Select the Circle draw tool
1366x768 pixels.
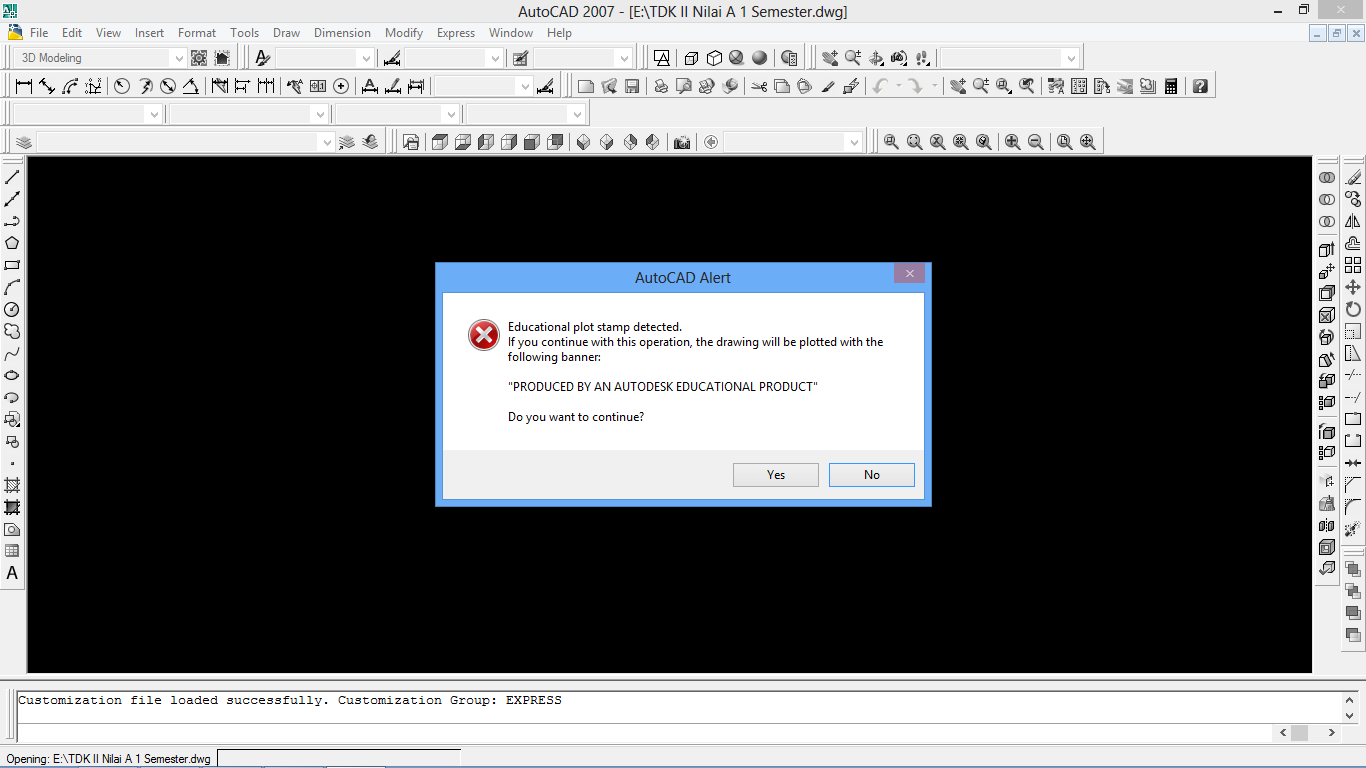point(12,309)
